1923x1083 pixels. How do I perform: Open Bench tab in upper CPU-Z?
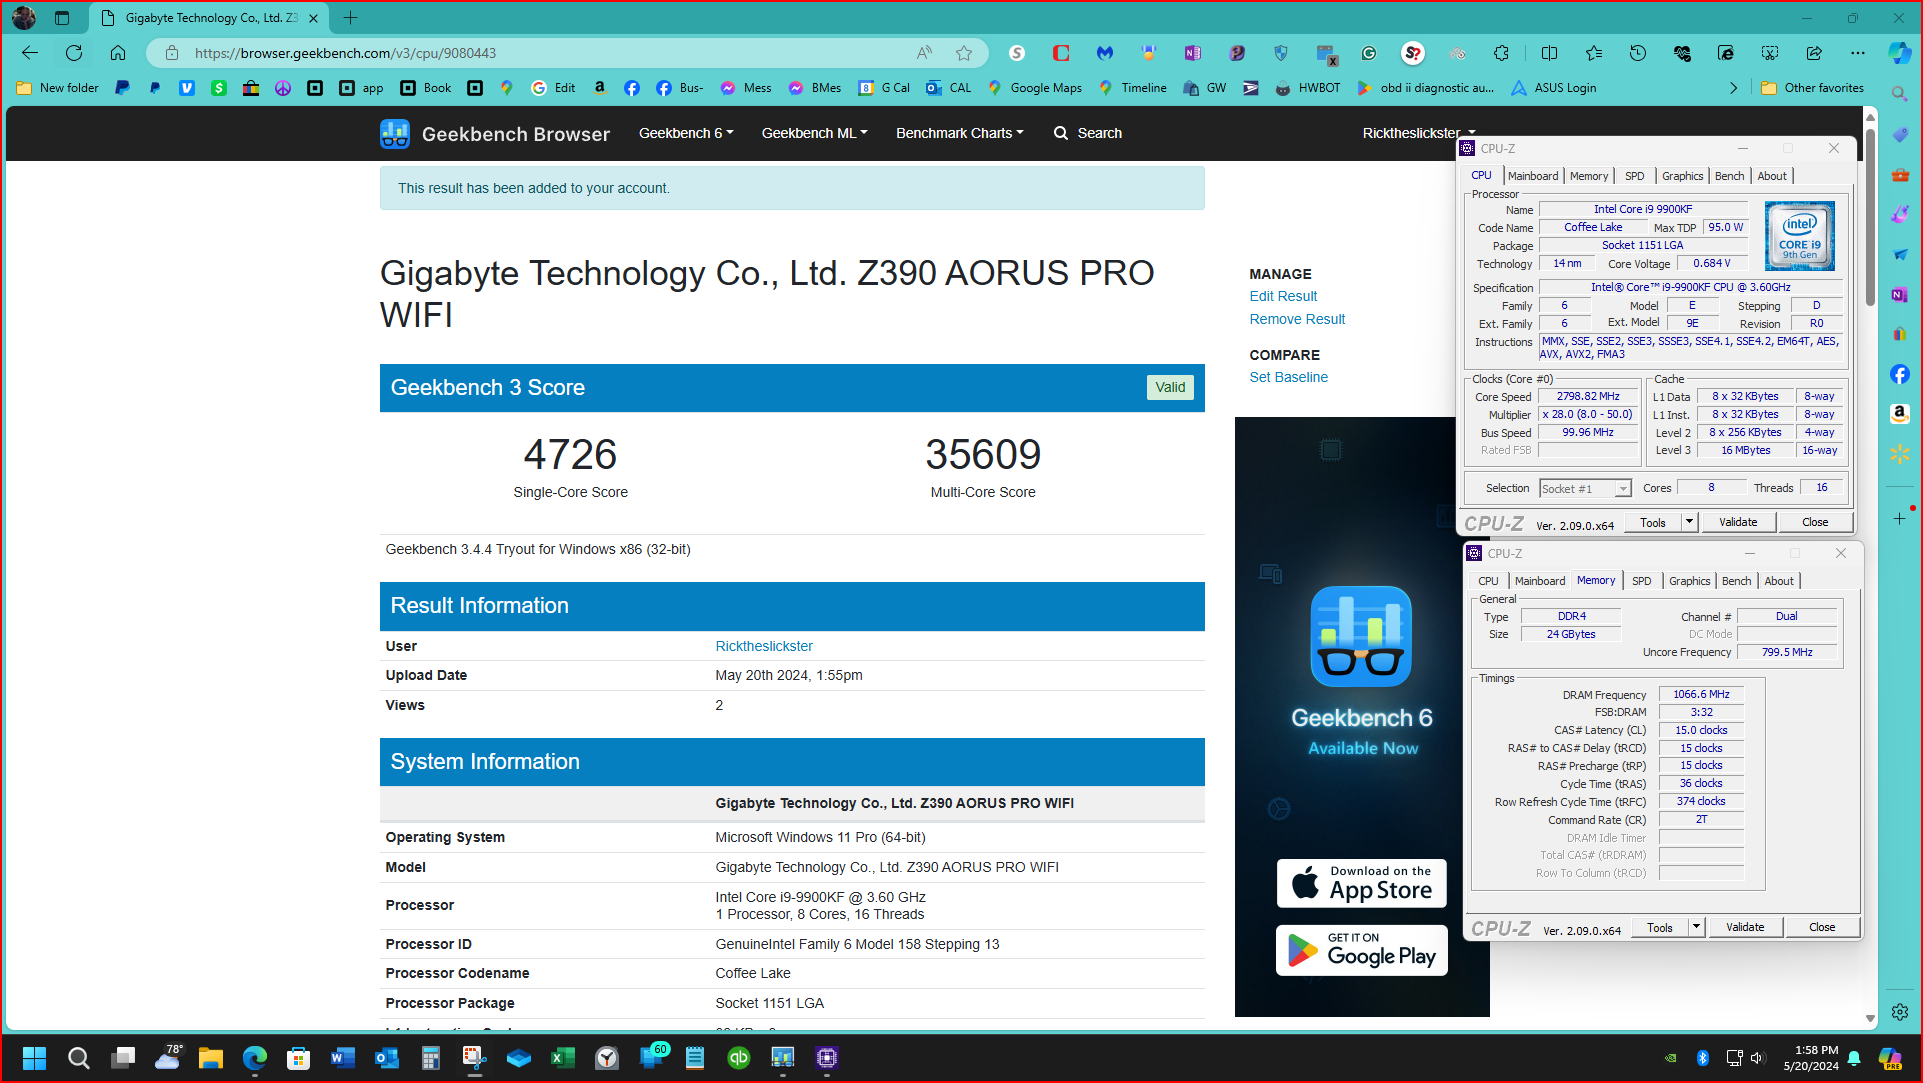(1729, 176)
